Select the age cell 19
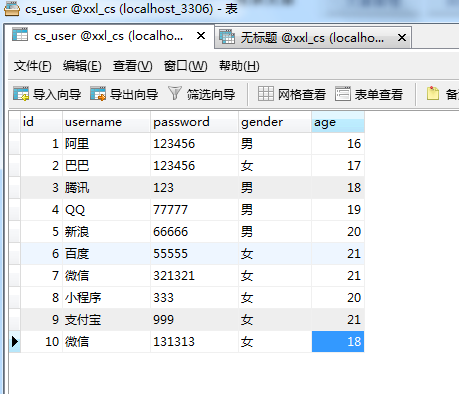This screenshot has width=459, height=394. tap(338, 210)
